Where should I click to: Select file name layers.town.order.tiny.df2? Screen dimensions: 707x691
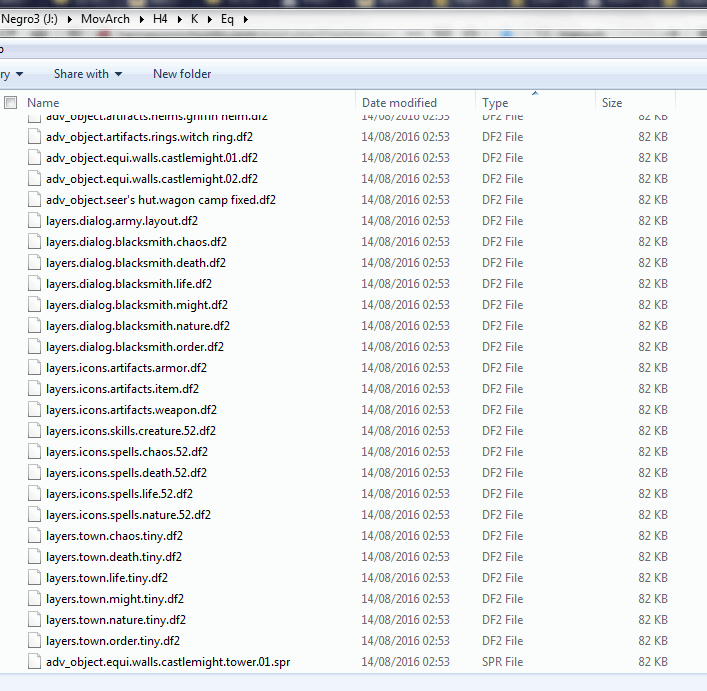113,641
